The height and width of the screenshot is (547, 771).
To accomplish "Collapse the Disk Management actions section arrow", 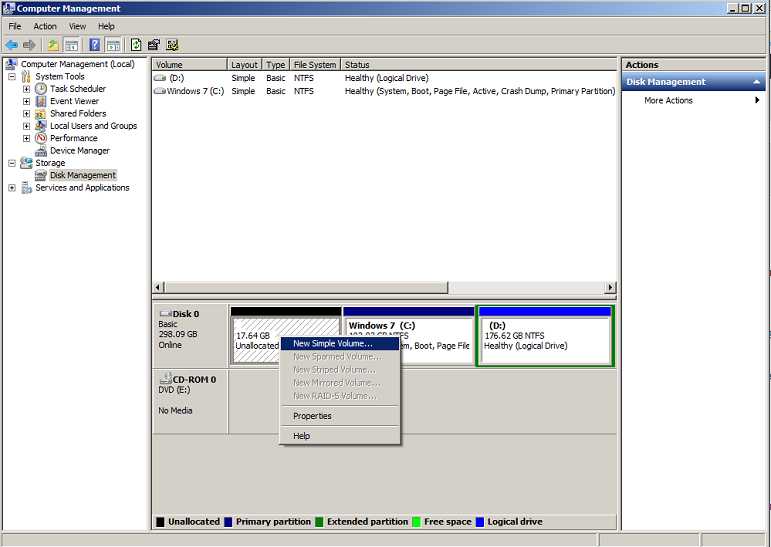I will pyautogui.click(x=757, y=82).
